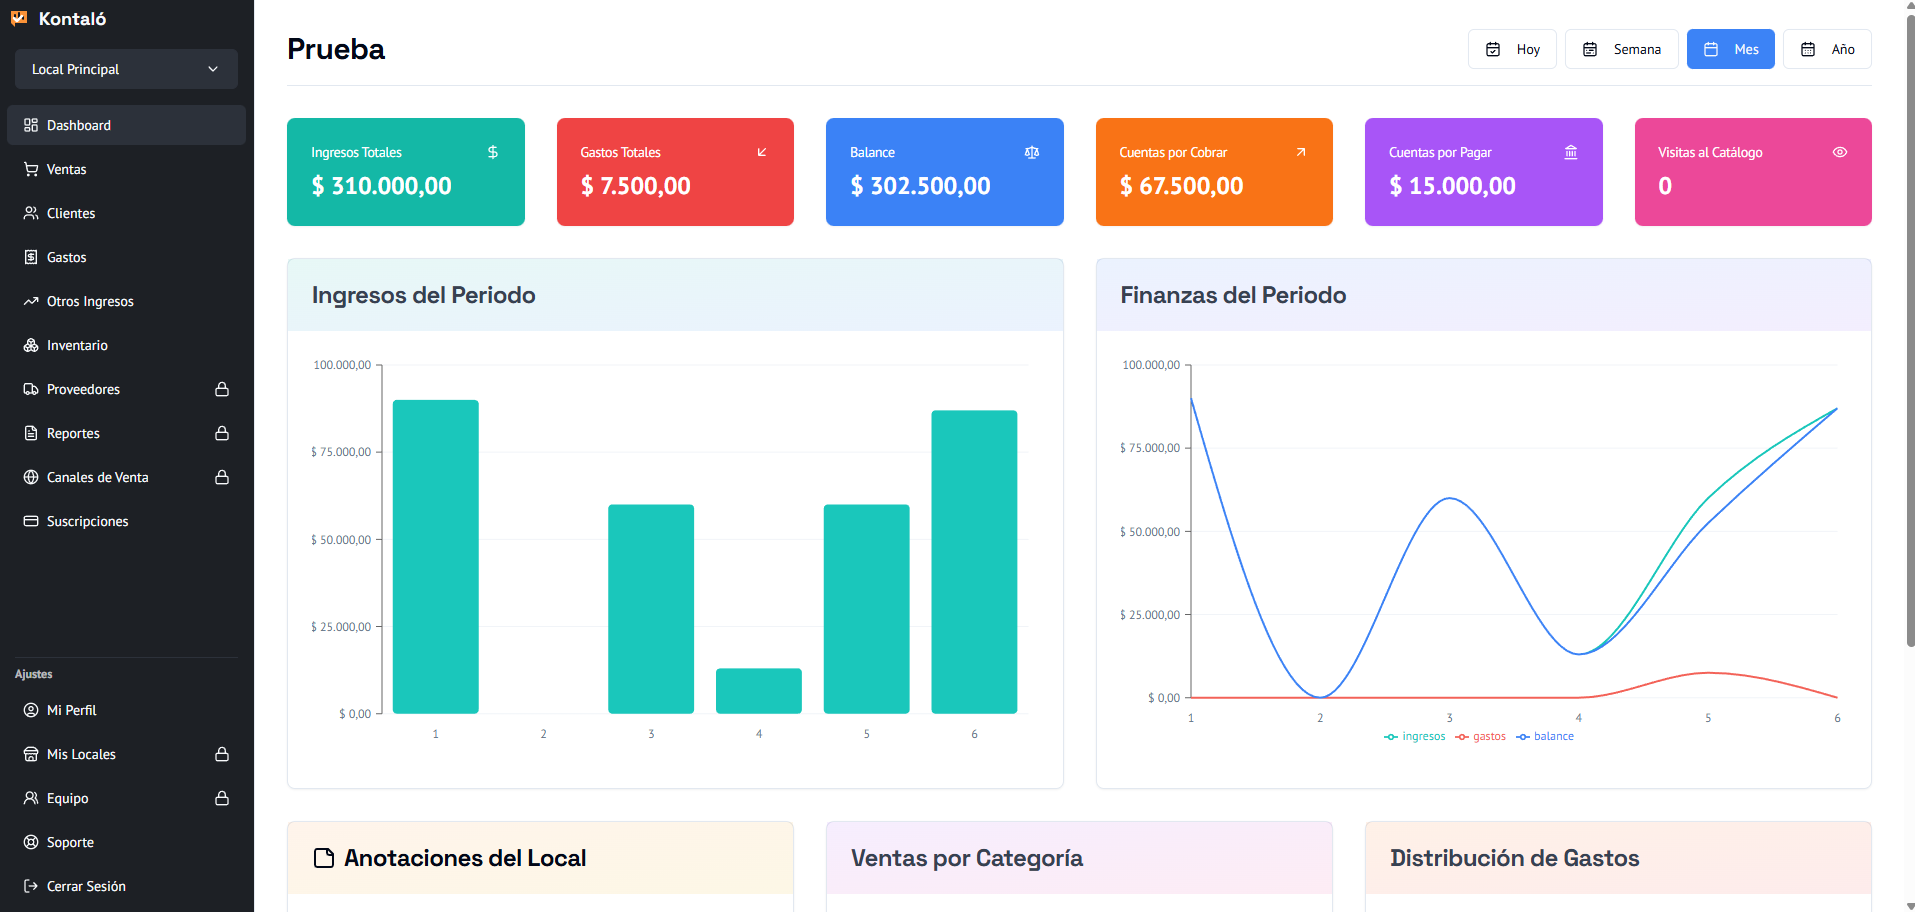
Task: Select the Semana period button
Action: pos(1621,49)
